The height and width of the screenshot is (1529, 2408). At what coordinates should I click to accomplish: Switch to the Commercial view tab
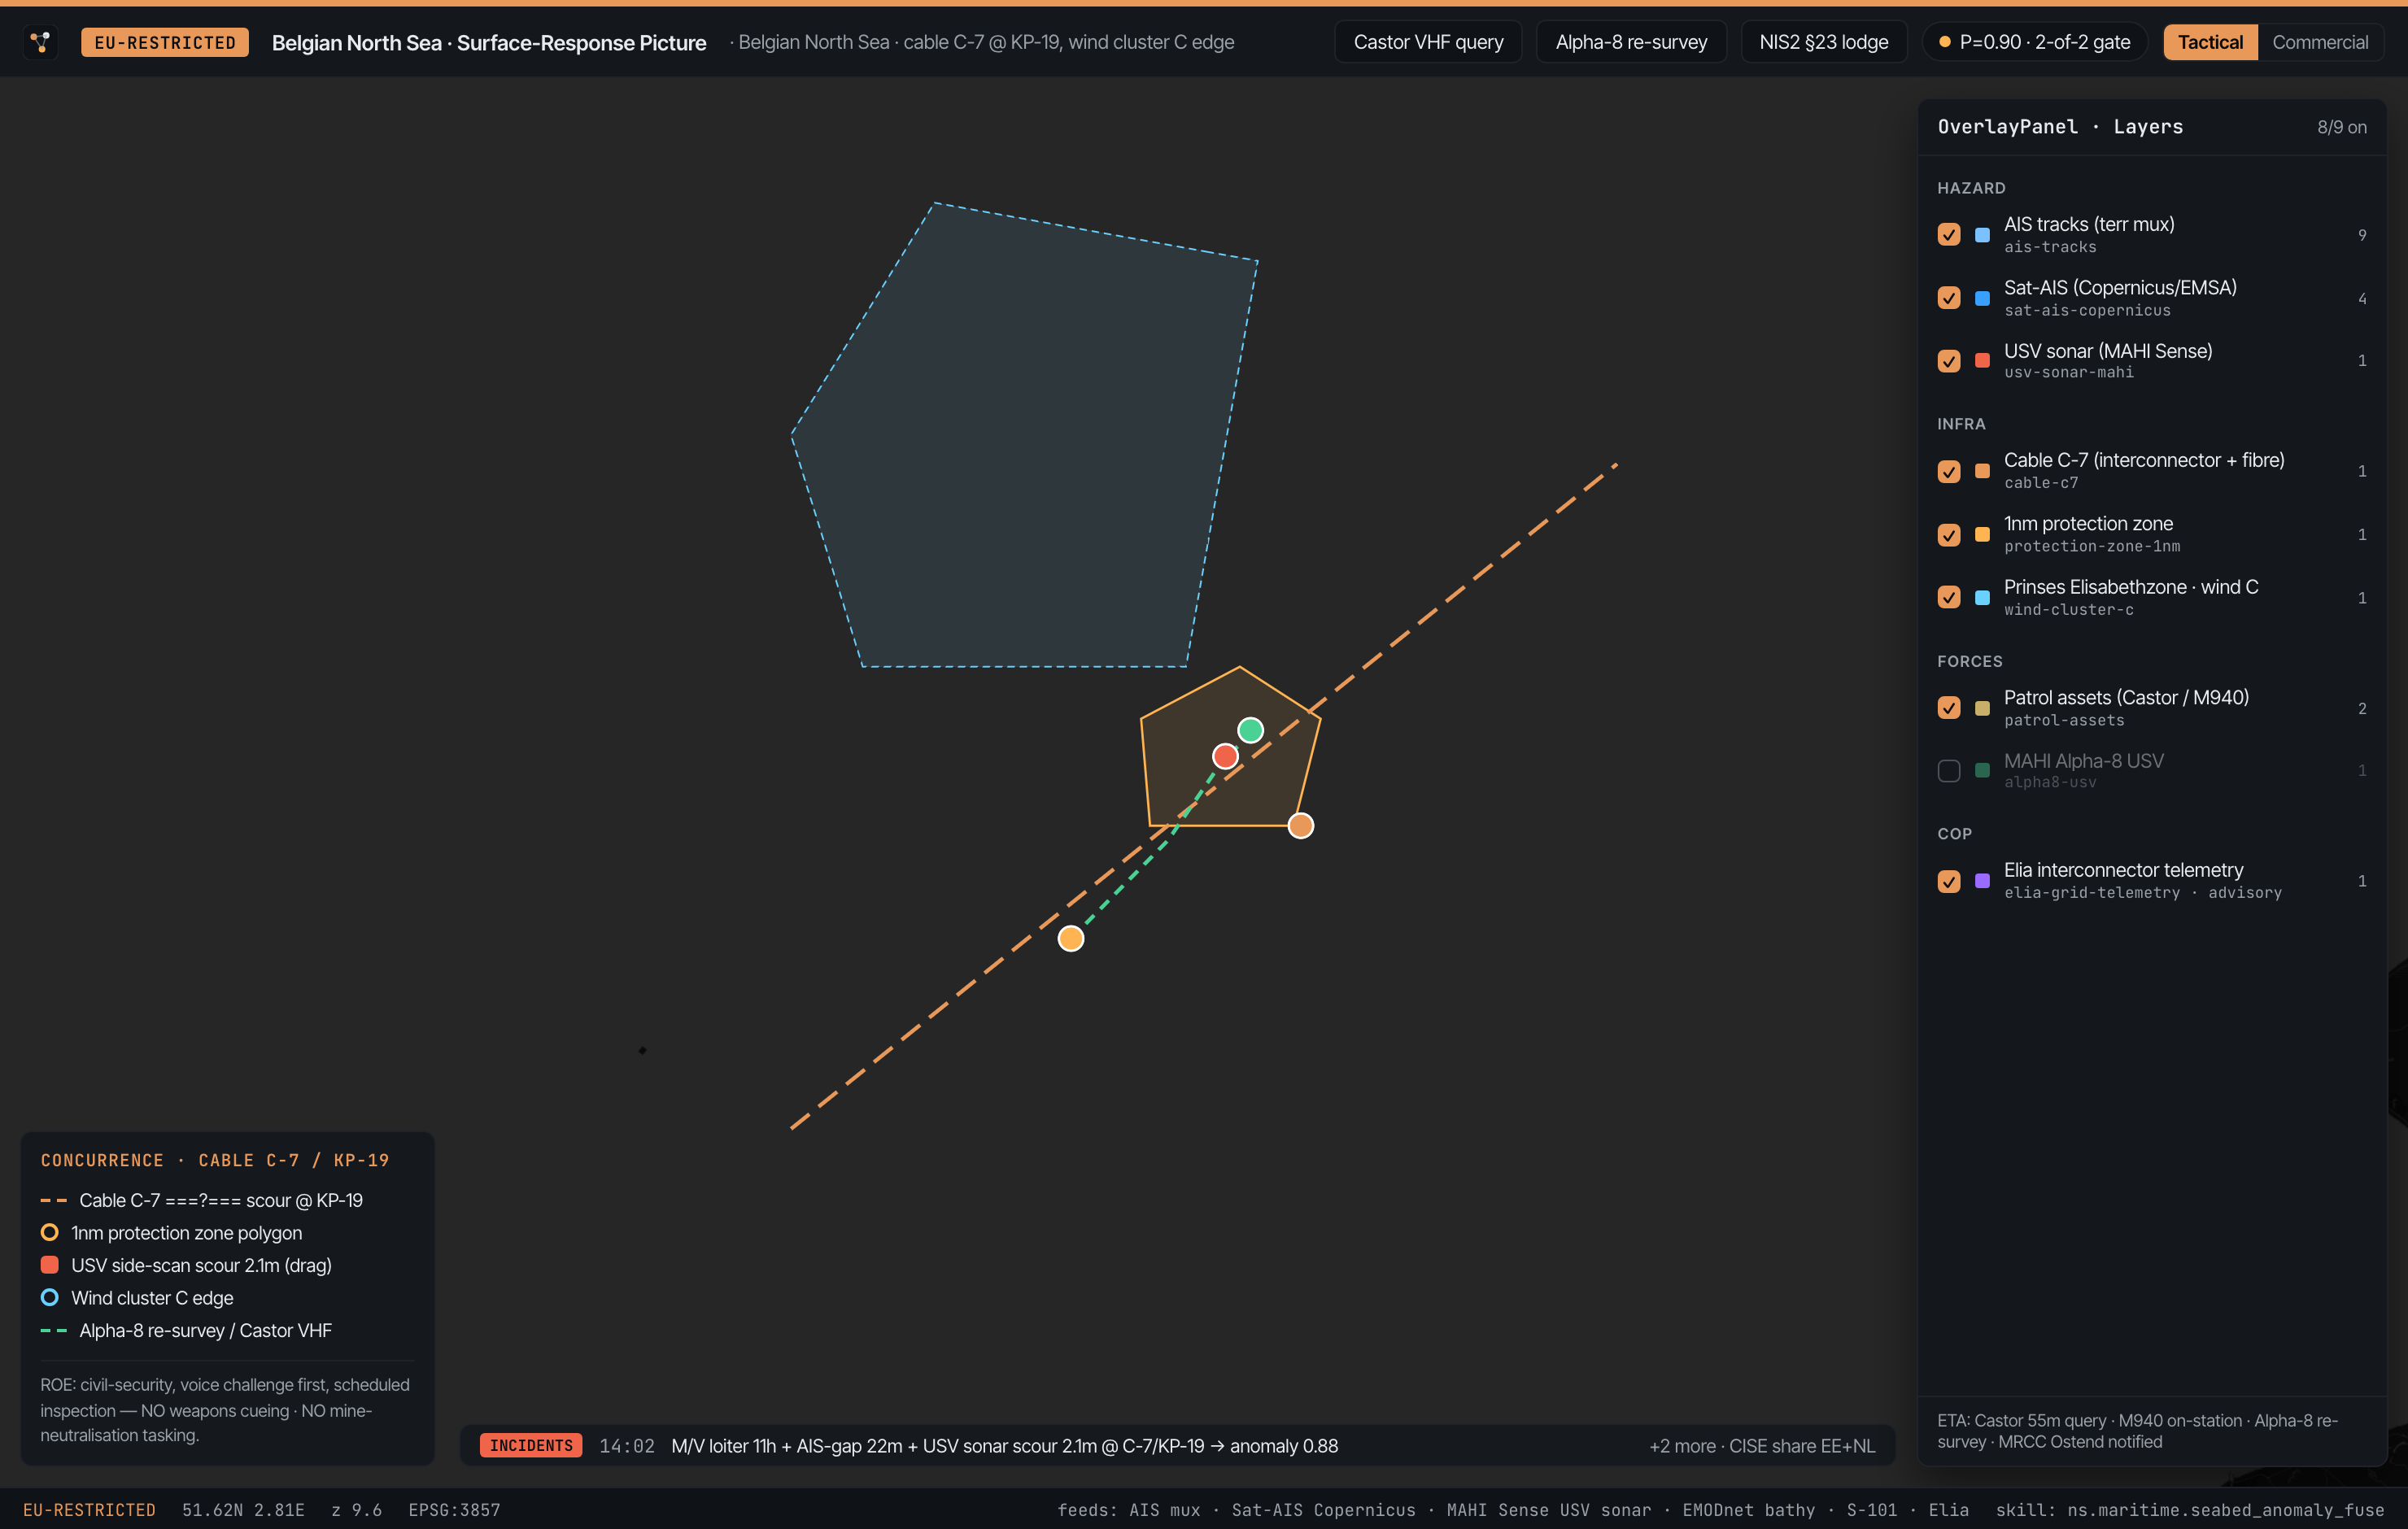point(2319,42)
